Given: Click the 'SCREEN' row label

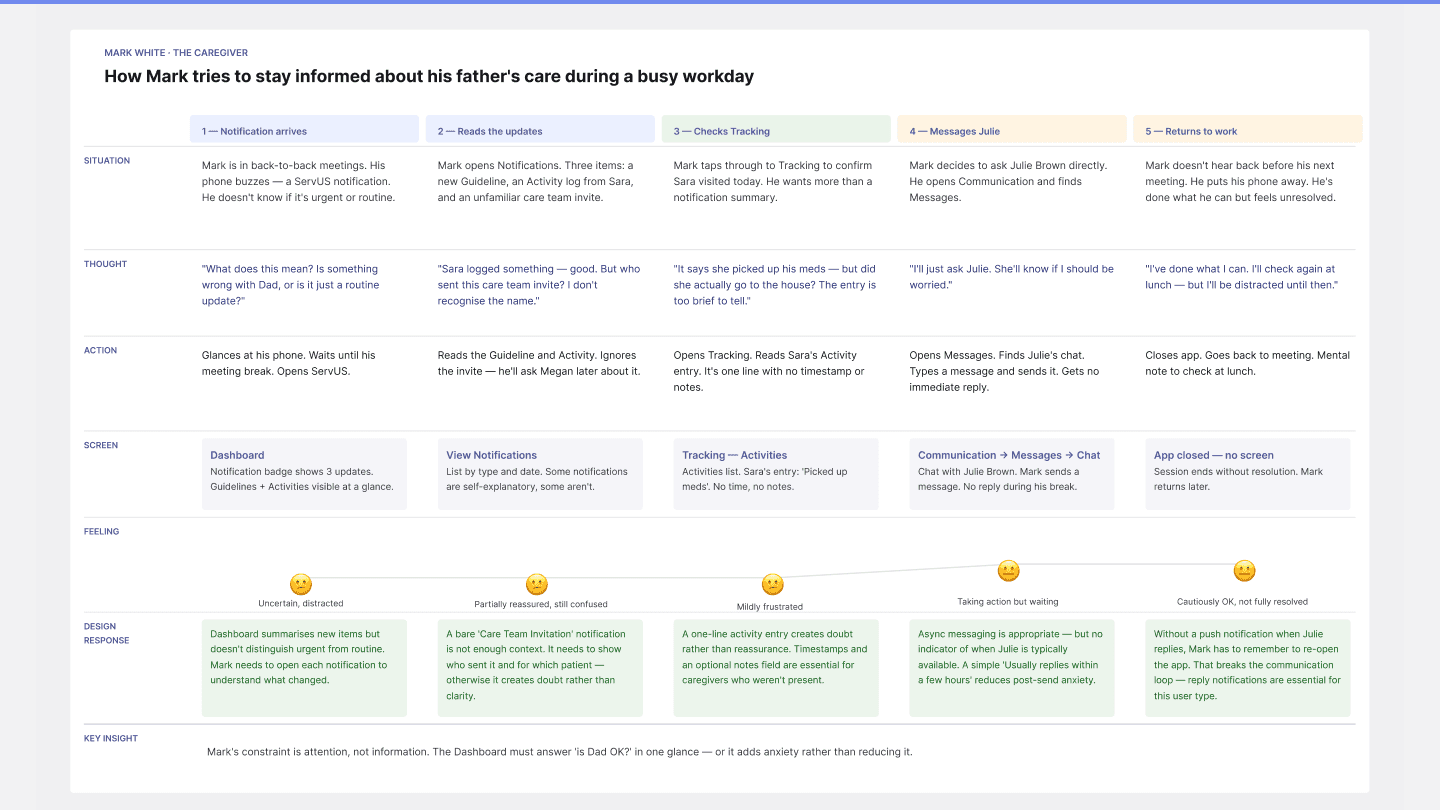Looking at the screenshot, I should pos(101,445).
